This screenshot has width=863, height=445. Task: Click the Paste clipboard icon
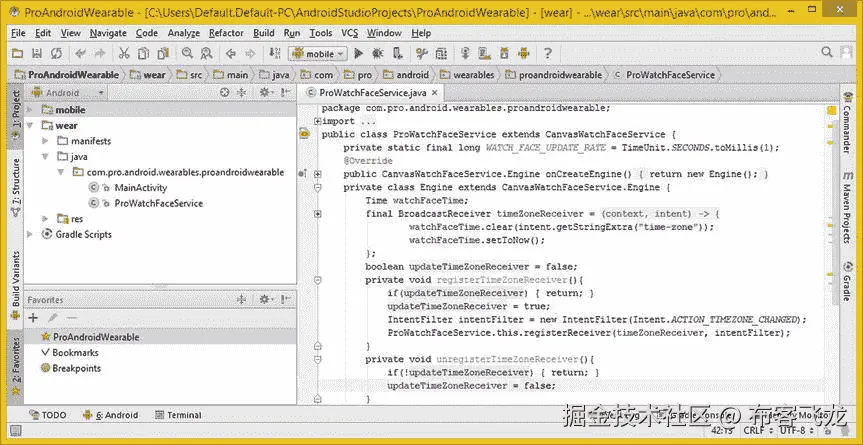(163, 53)
